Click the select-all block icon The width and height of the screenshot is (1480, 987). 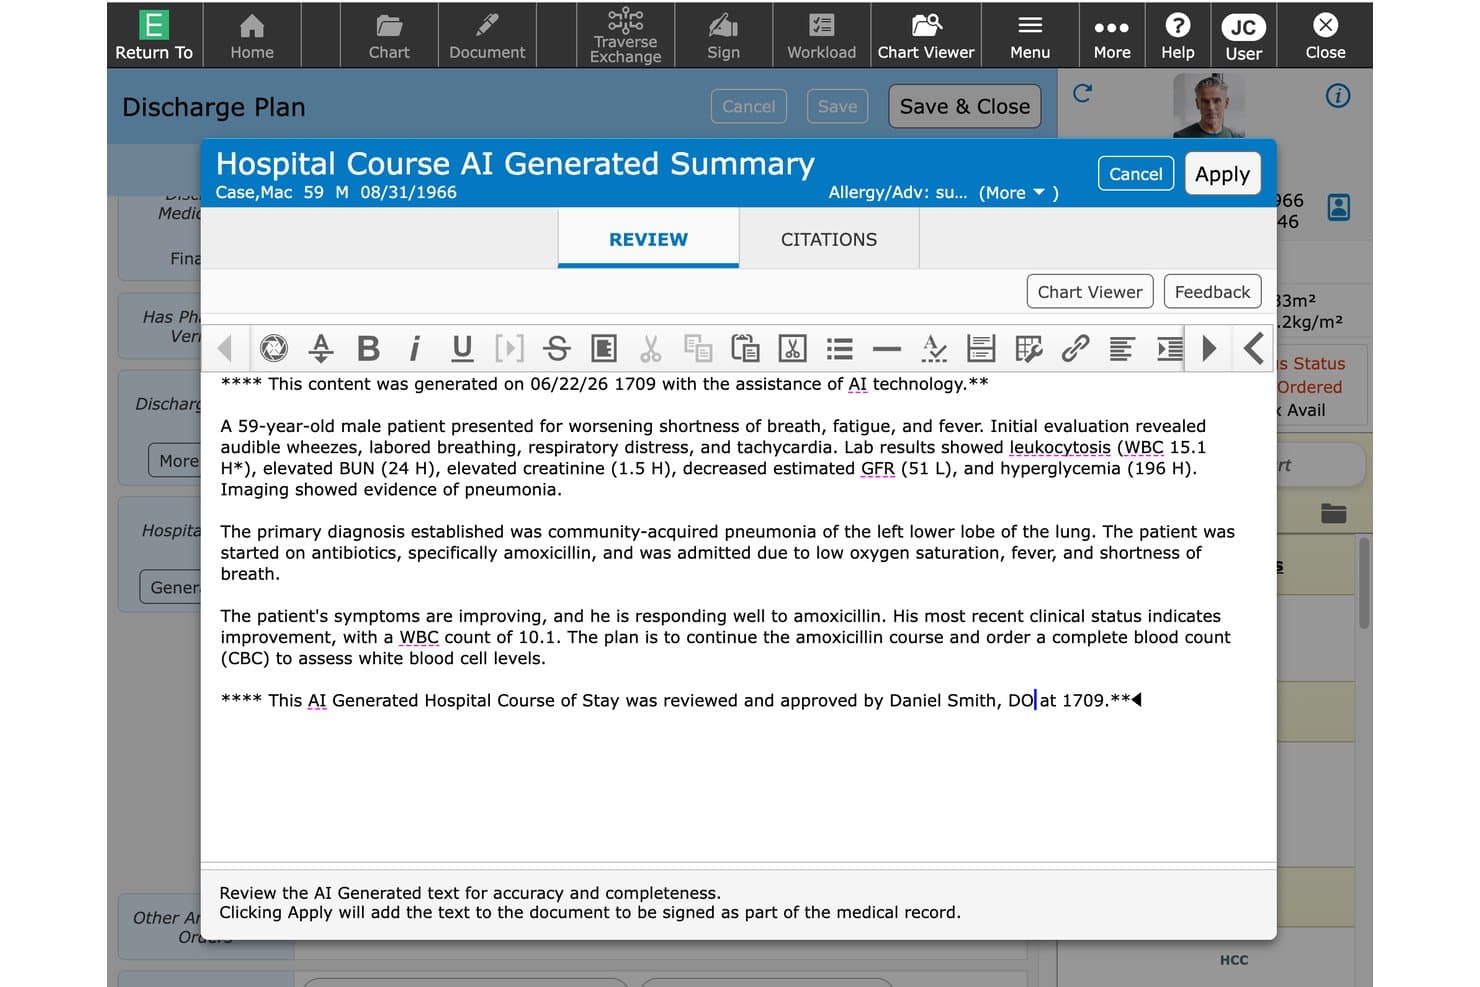[x=604, y=348]
